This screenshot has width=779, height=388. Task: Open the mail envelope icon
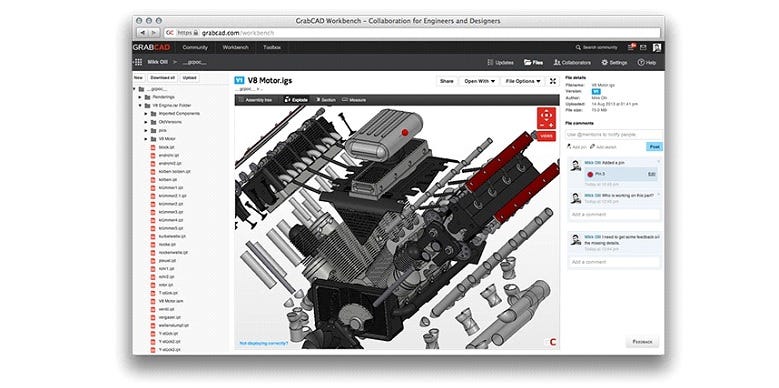(x=643, y=48)
